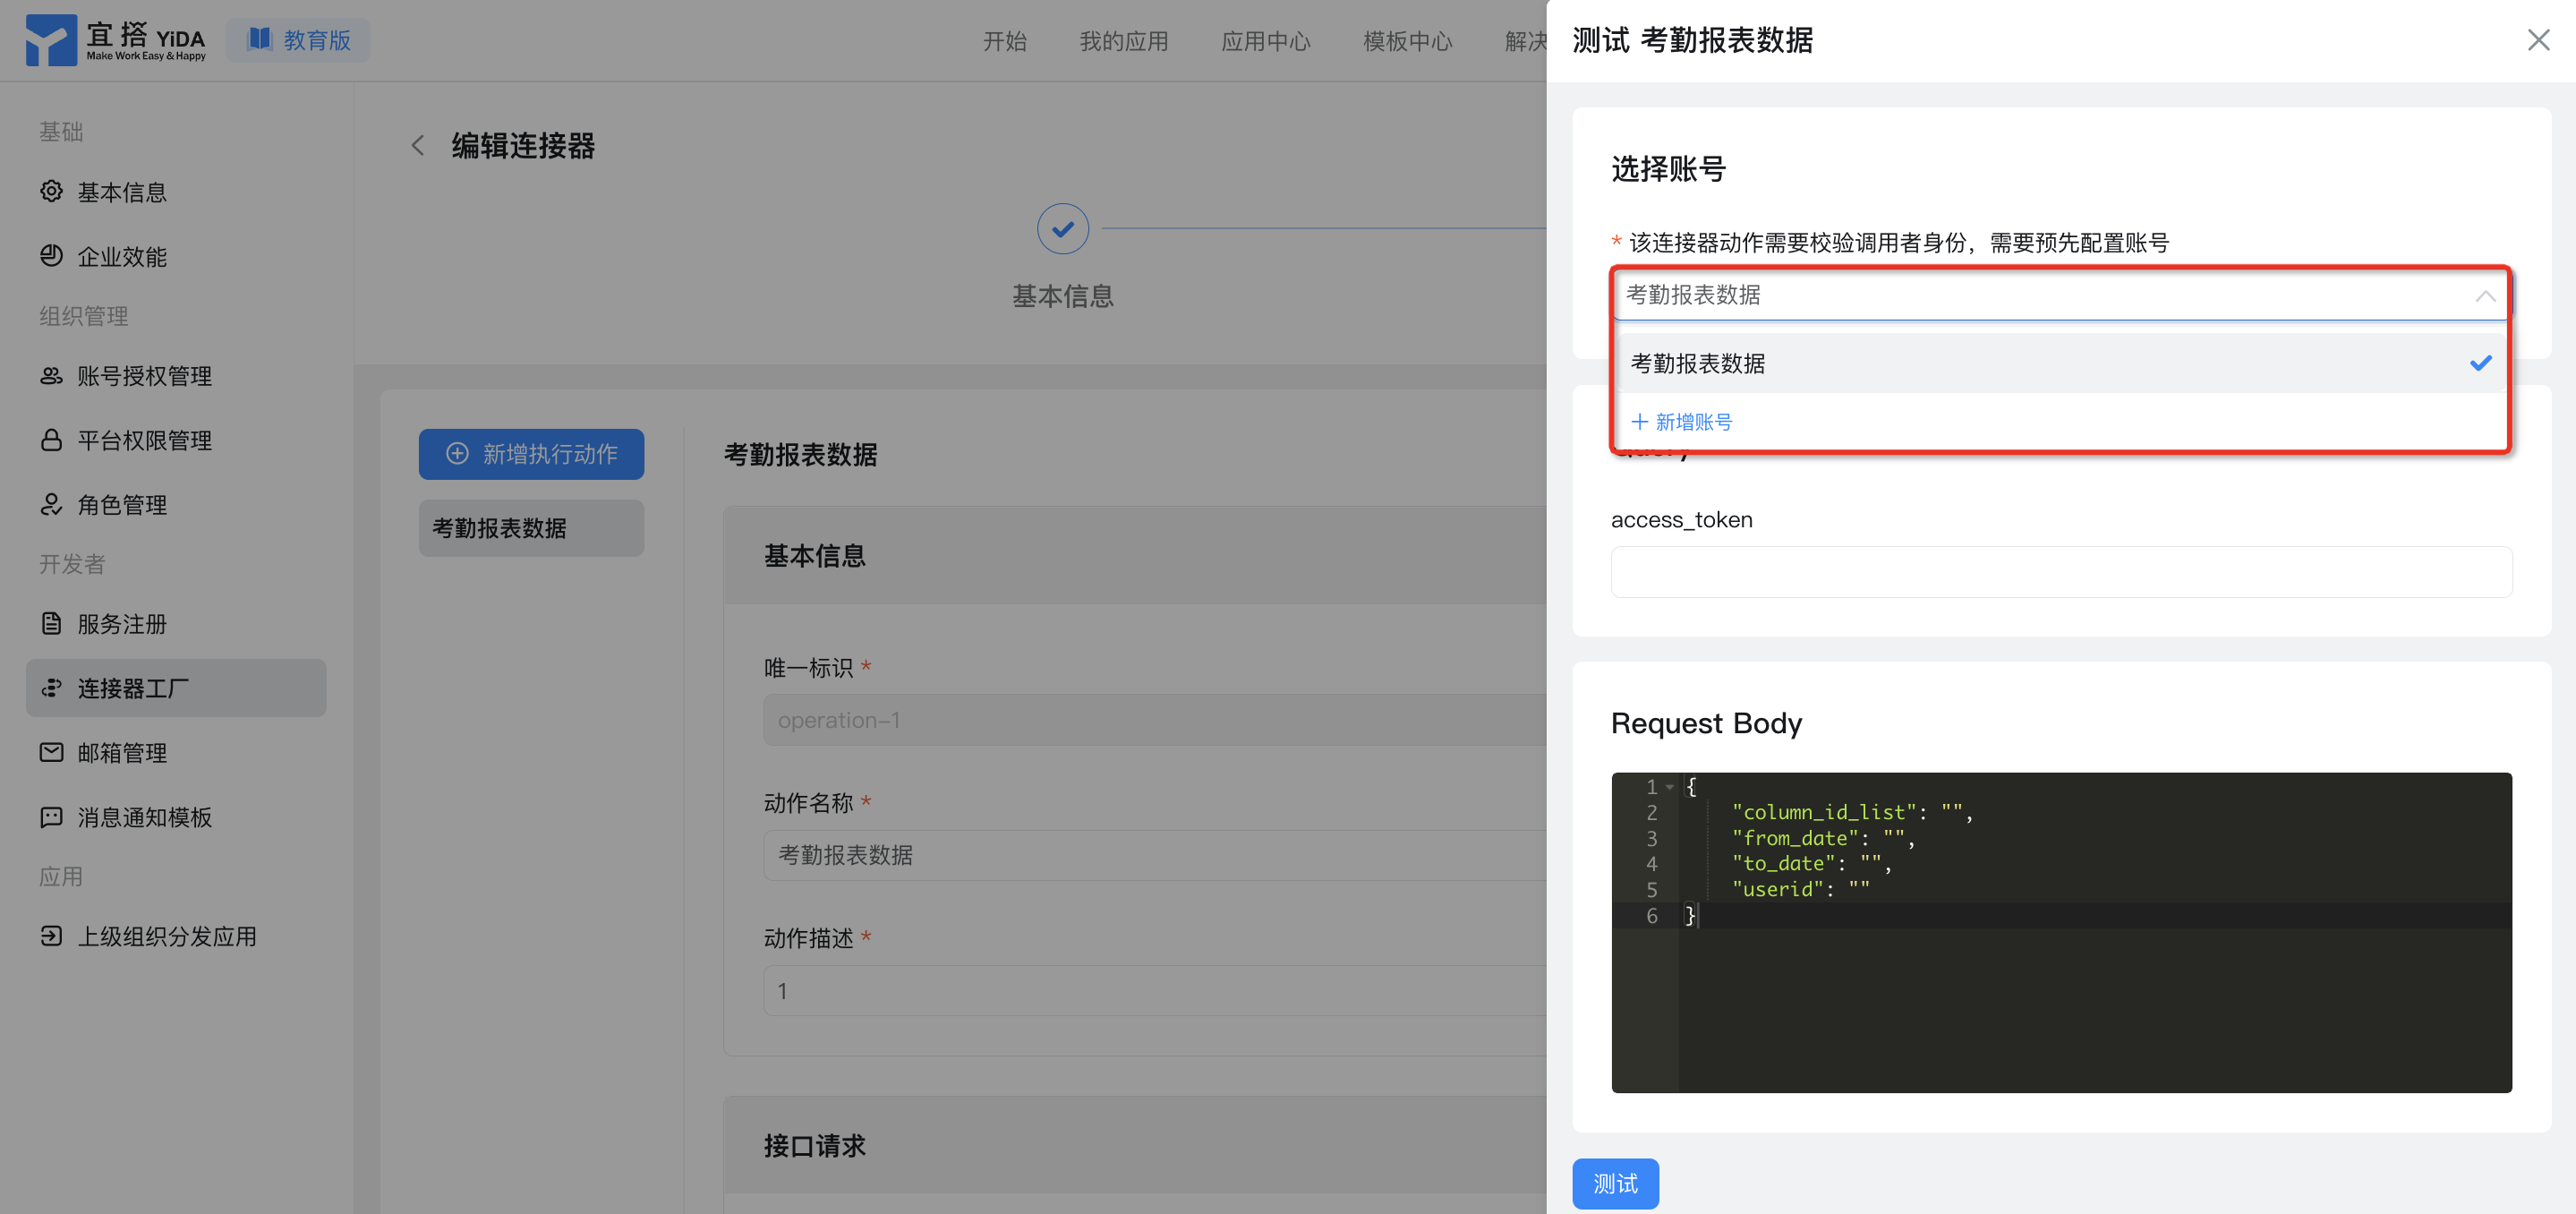Click the 选择账号 heading

tap(1668, 169)
